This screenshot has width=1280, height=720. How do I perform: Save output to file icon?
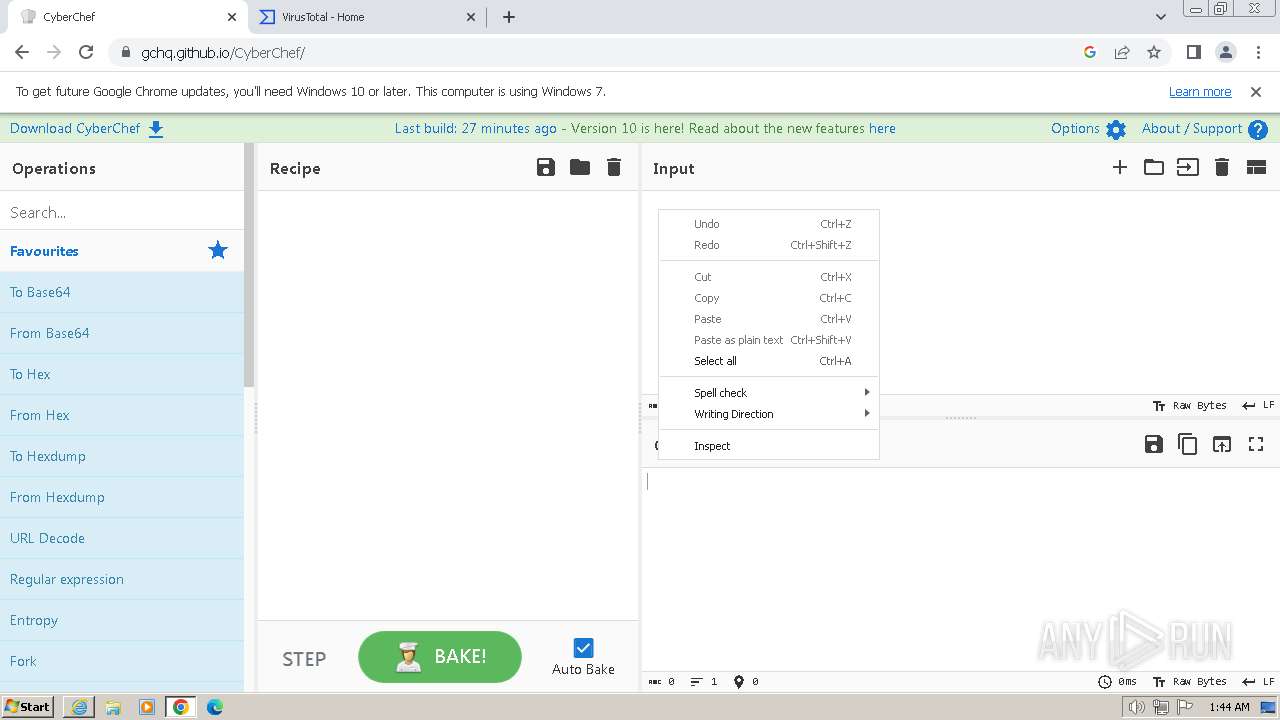(1154, 445)
